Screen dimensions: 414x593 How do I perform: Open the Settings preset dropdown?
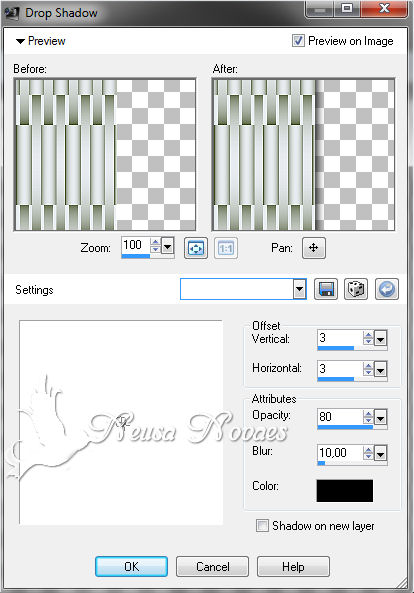pos(300,289)
